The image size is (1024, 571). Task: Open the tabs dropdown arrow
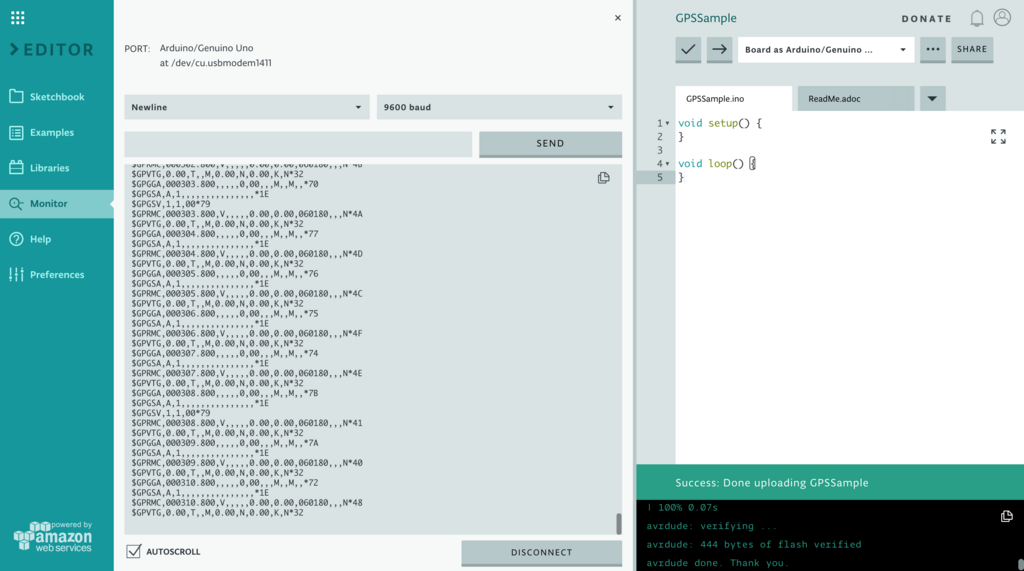pyautogui.click(x=933, y=99)
